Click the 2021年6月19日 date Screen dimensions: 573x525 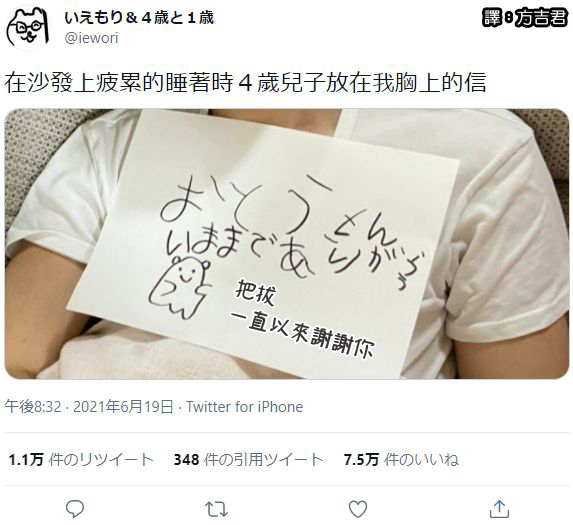[x=123, y=407]
